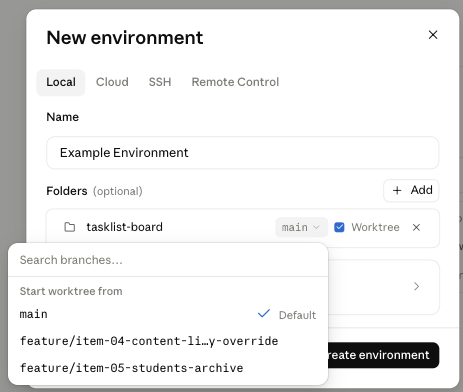The width and height of the screenshot is (463, 392).
Task: Select the Local tab
Action: coord(61,82)
